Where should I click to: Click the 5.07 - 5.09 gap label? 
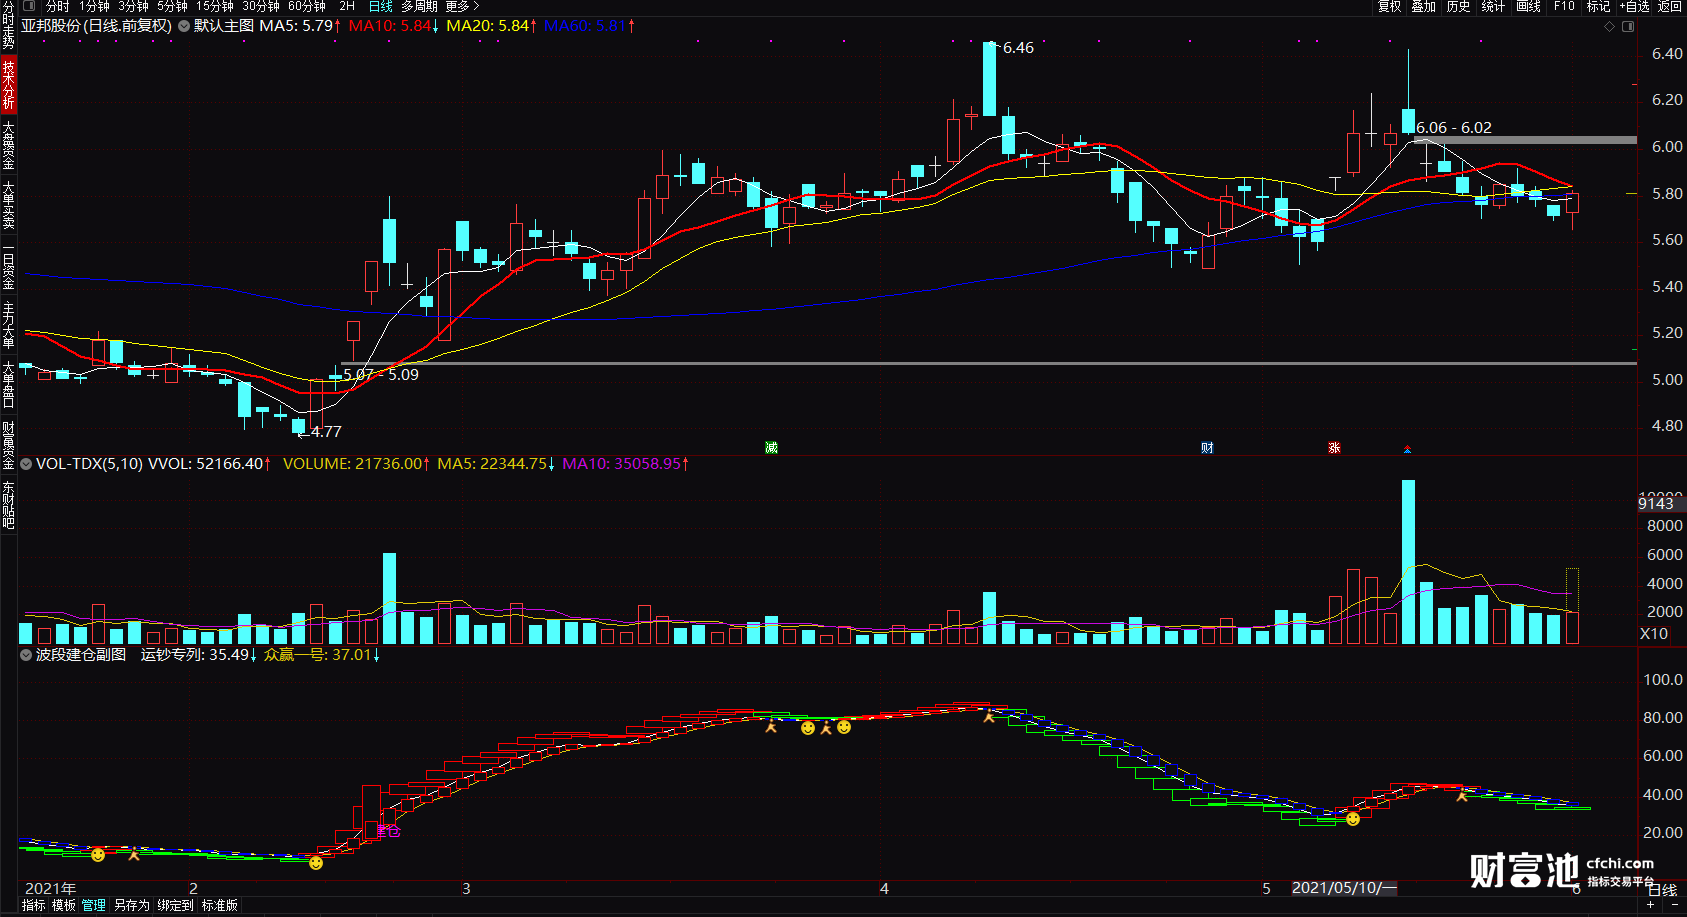coord(381,375)
